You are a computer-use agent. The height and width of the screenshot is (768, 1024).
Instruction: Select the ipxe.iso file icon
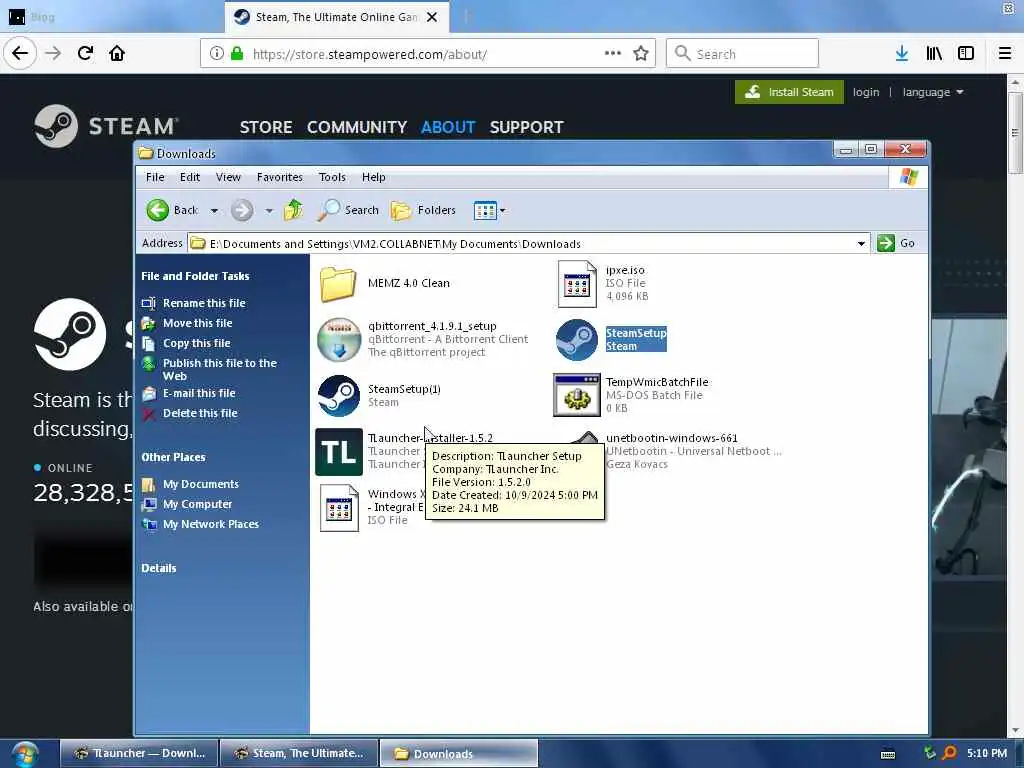(x=577, y=283)
